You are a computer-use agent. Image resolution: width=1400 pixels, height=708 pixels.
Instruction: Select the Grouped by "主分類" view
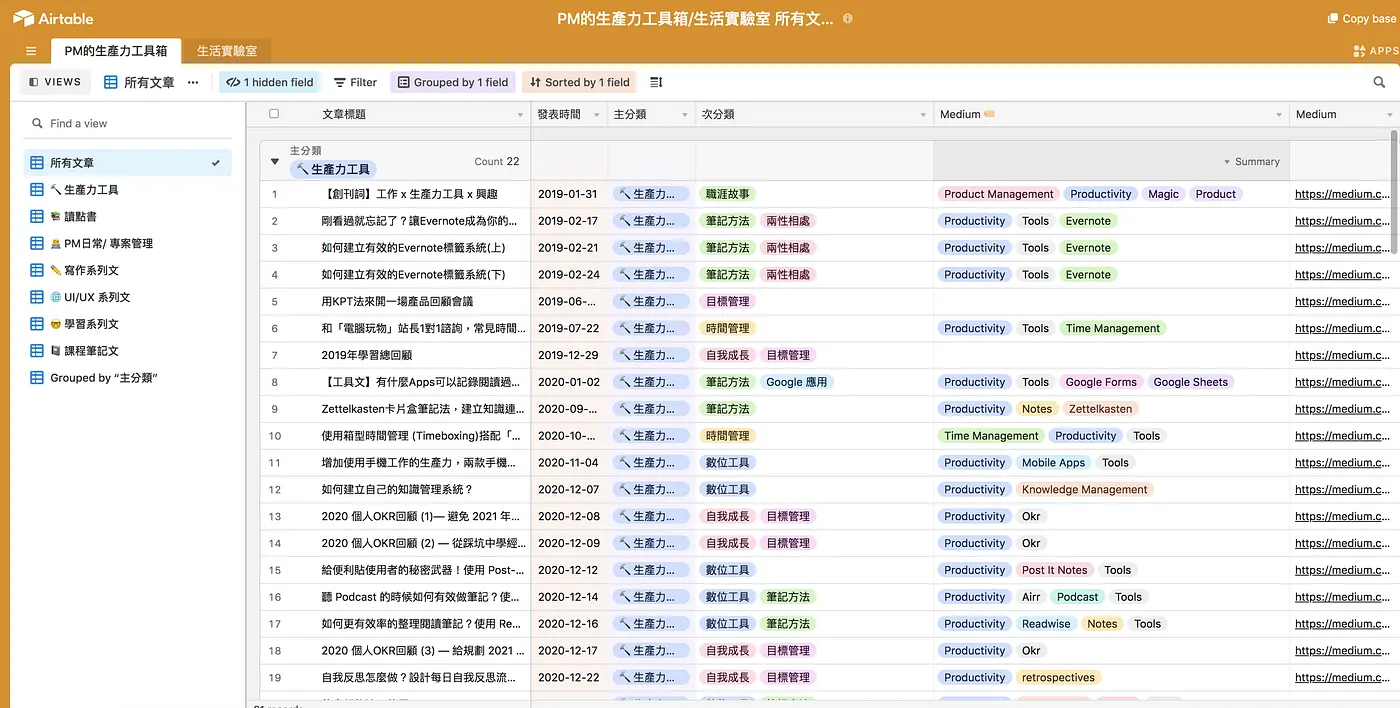128,378
